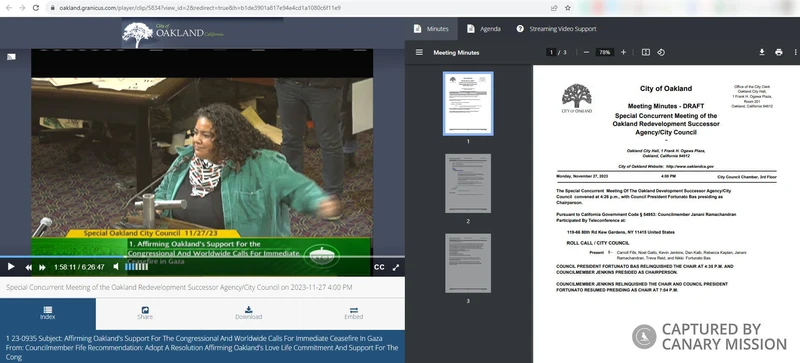Screen dimensions: 800x363
Task: Play the council meeting video
Action: 11,267
